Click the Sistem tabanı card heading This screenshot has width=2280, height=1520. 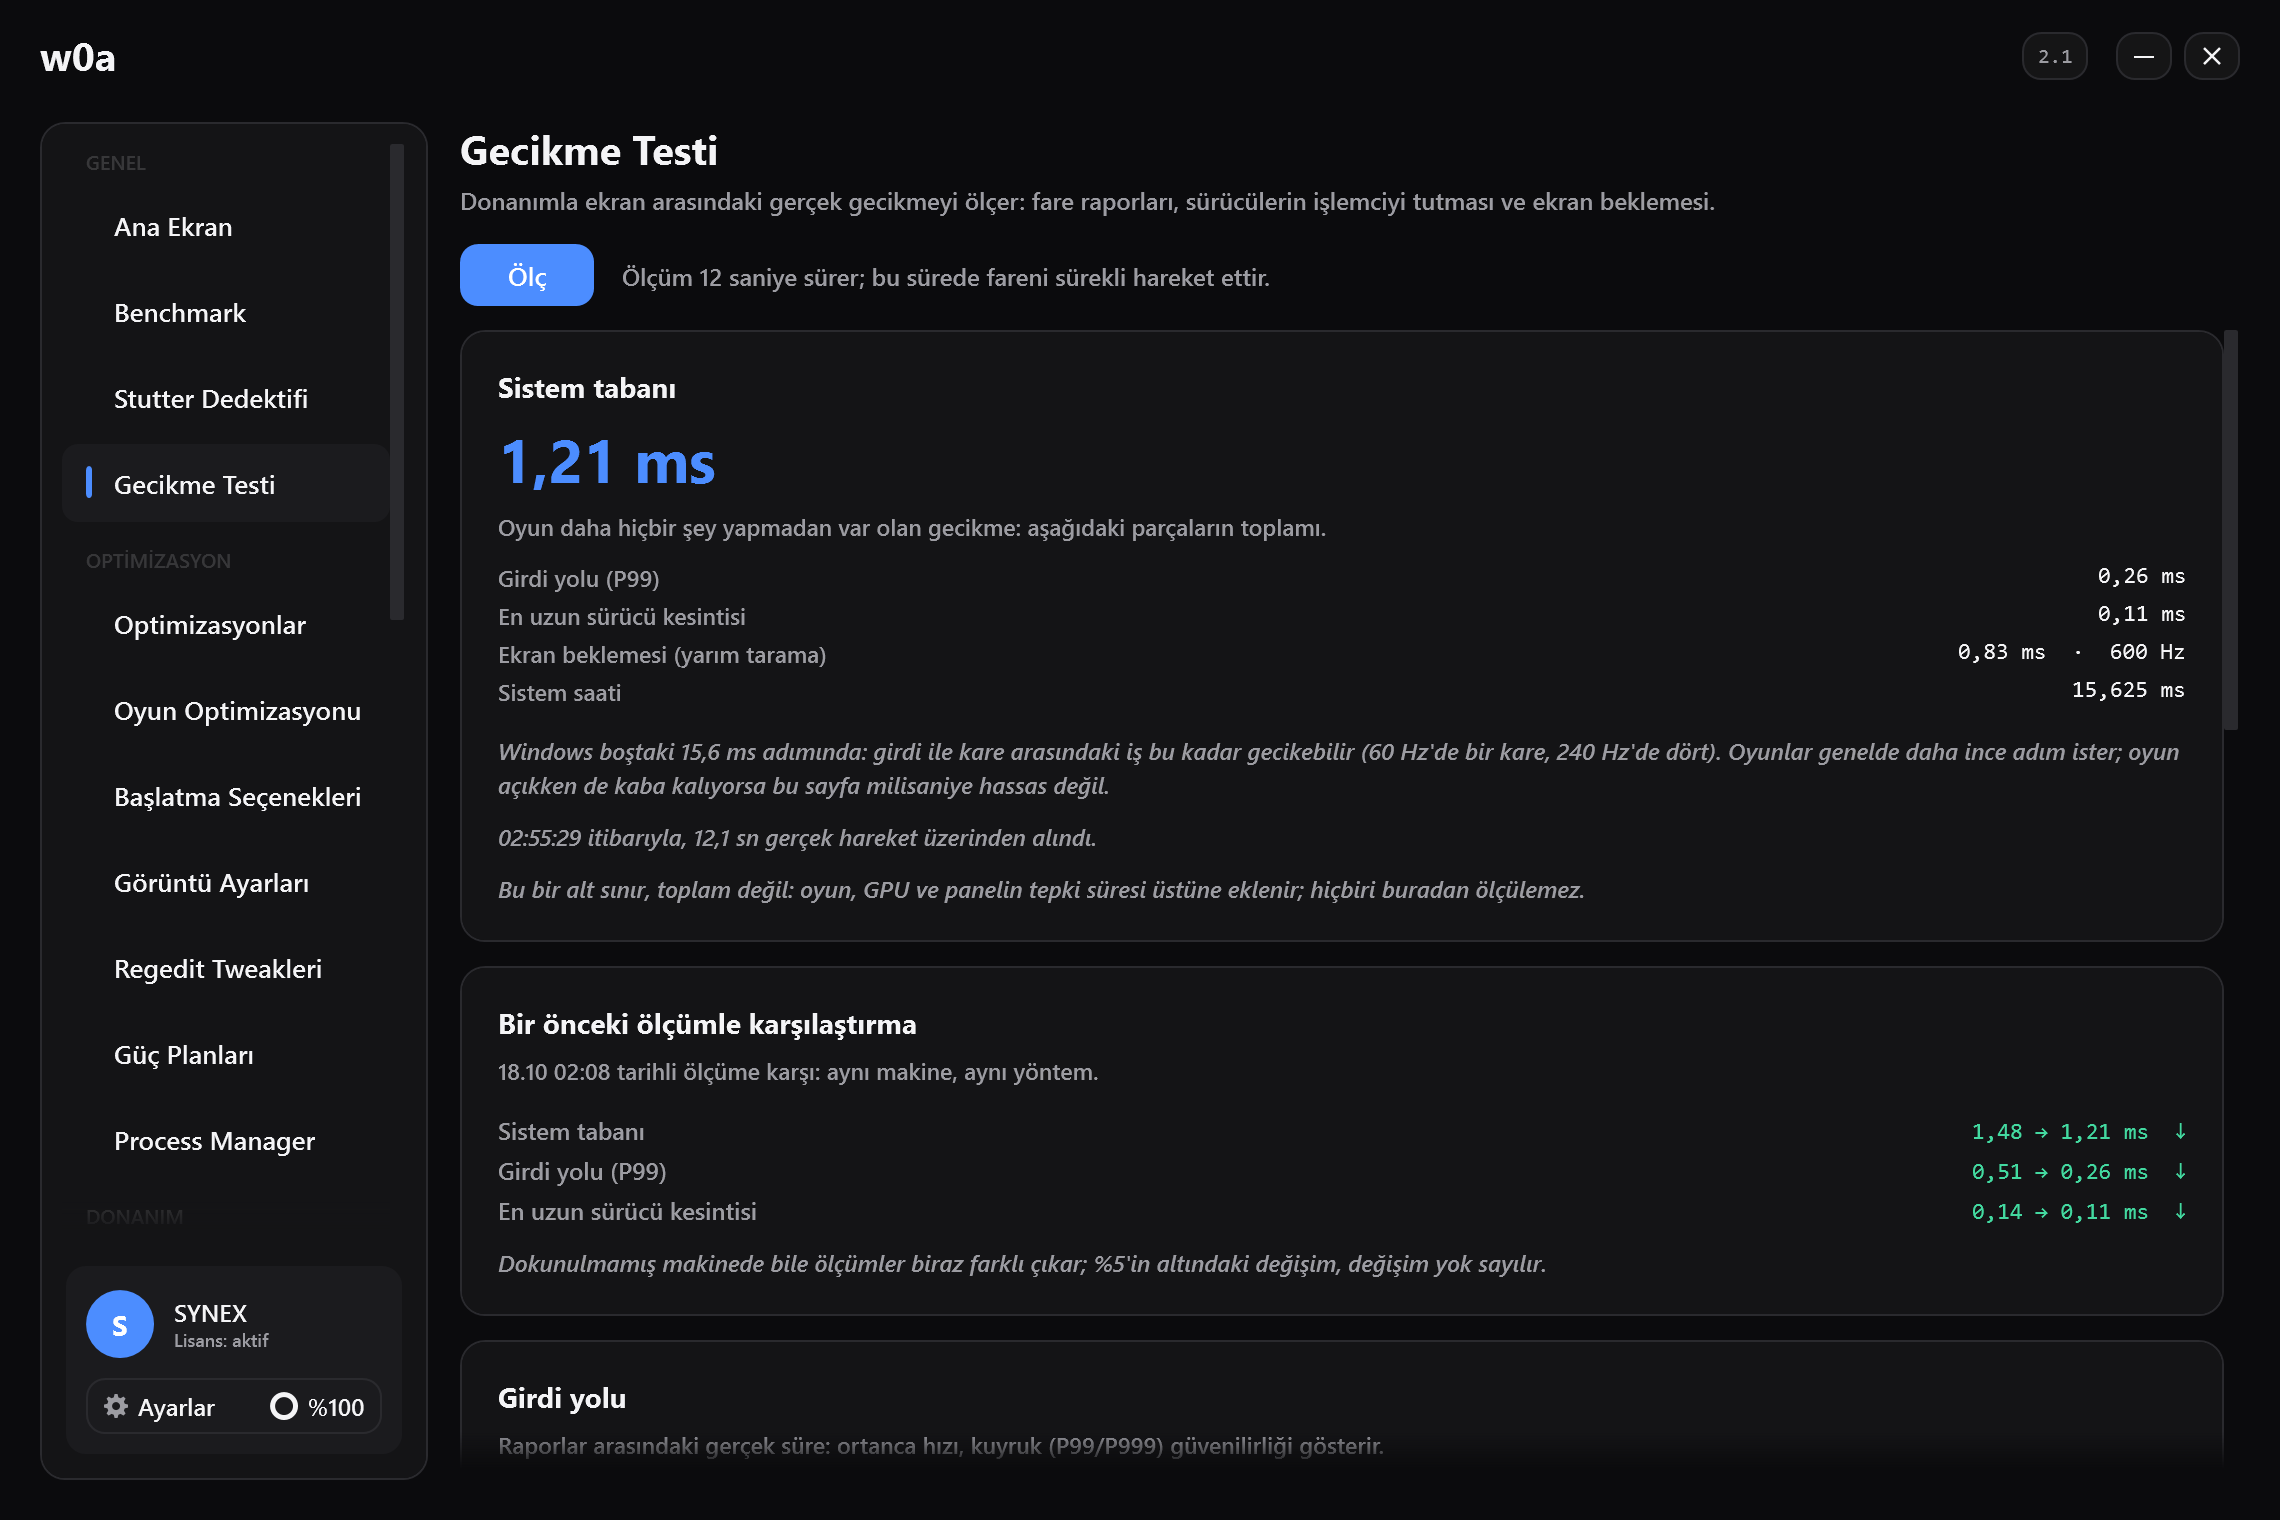click(x=587, y=388)
